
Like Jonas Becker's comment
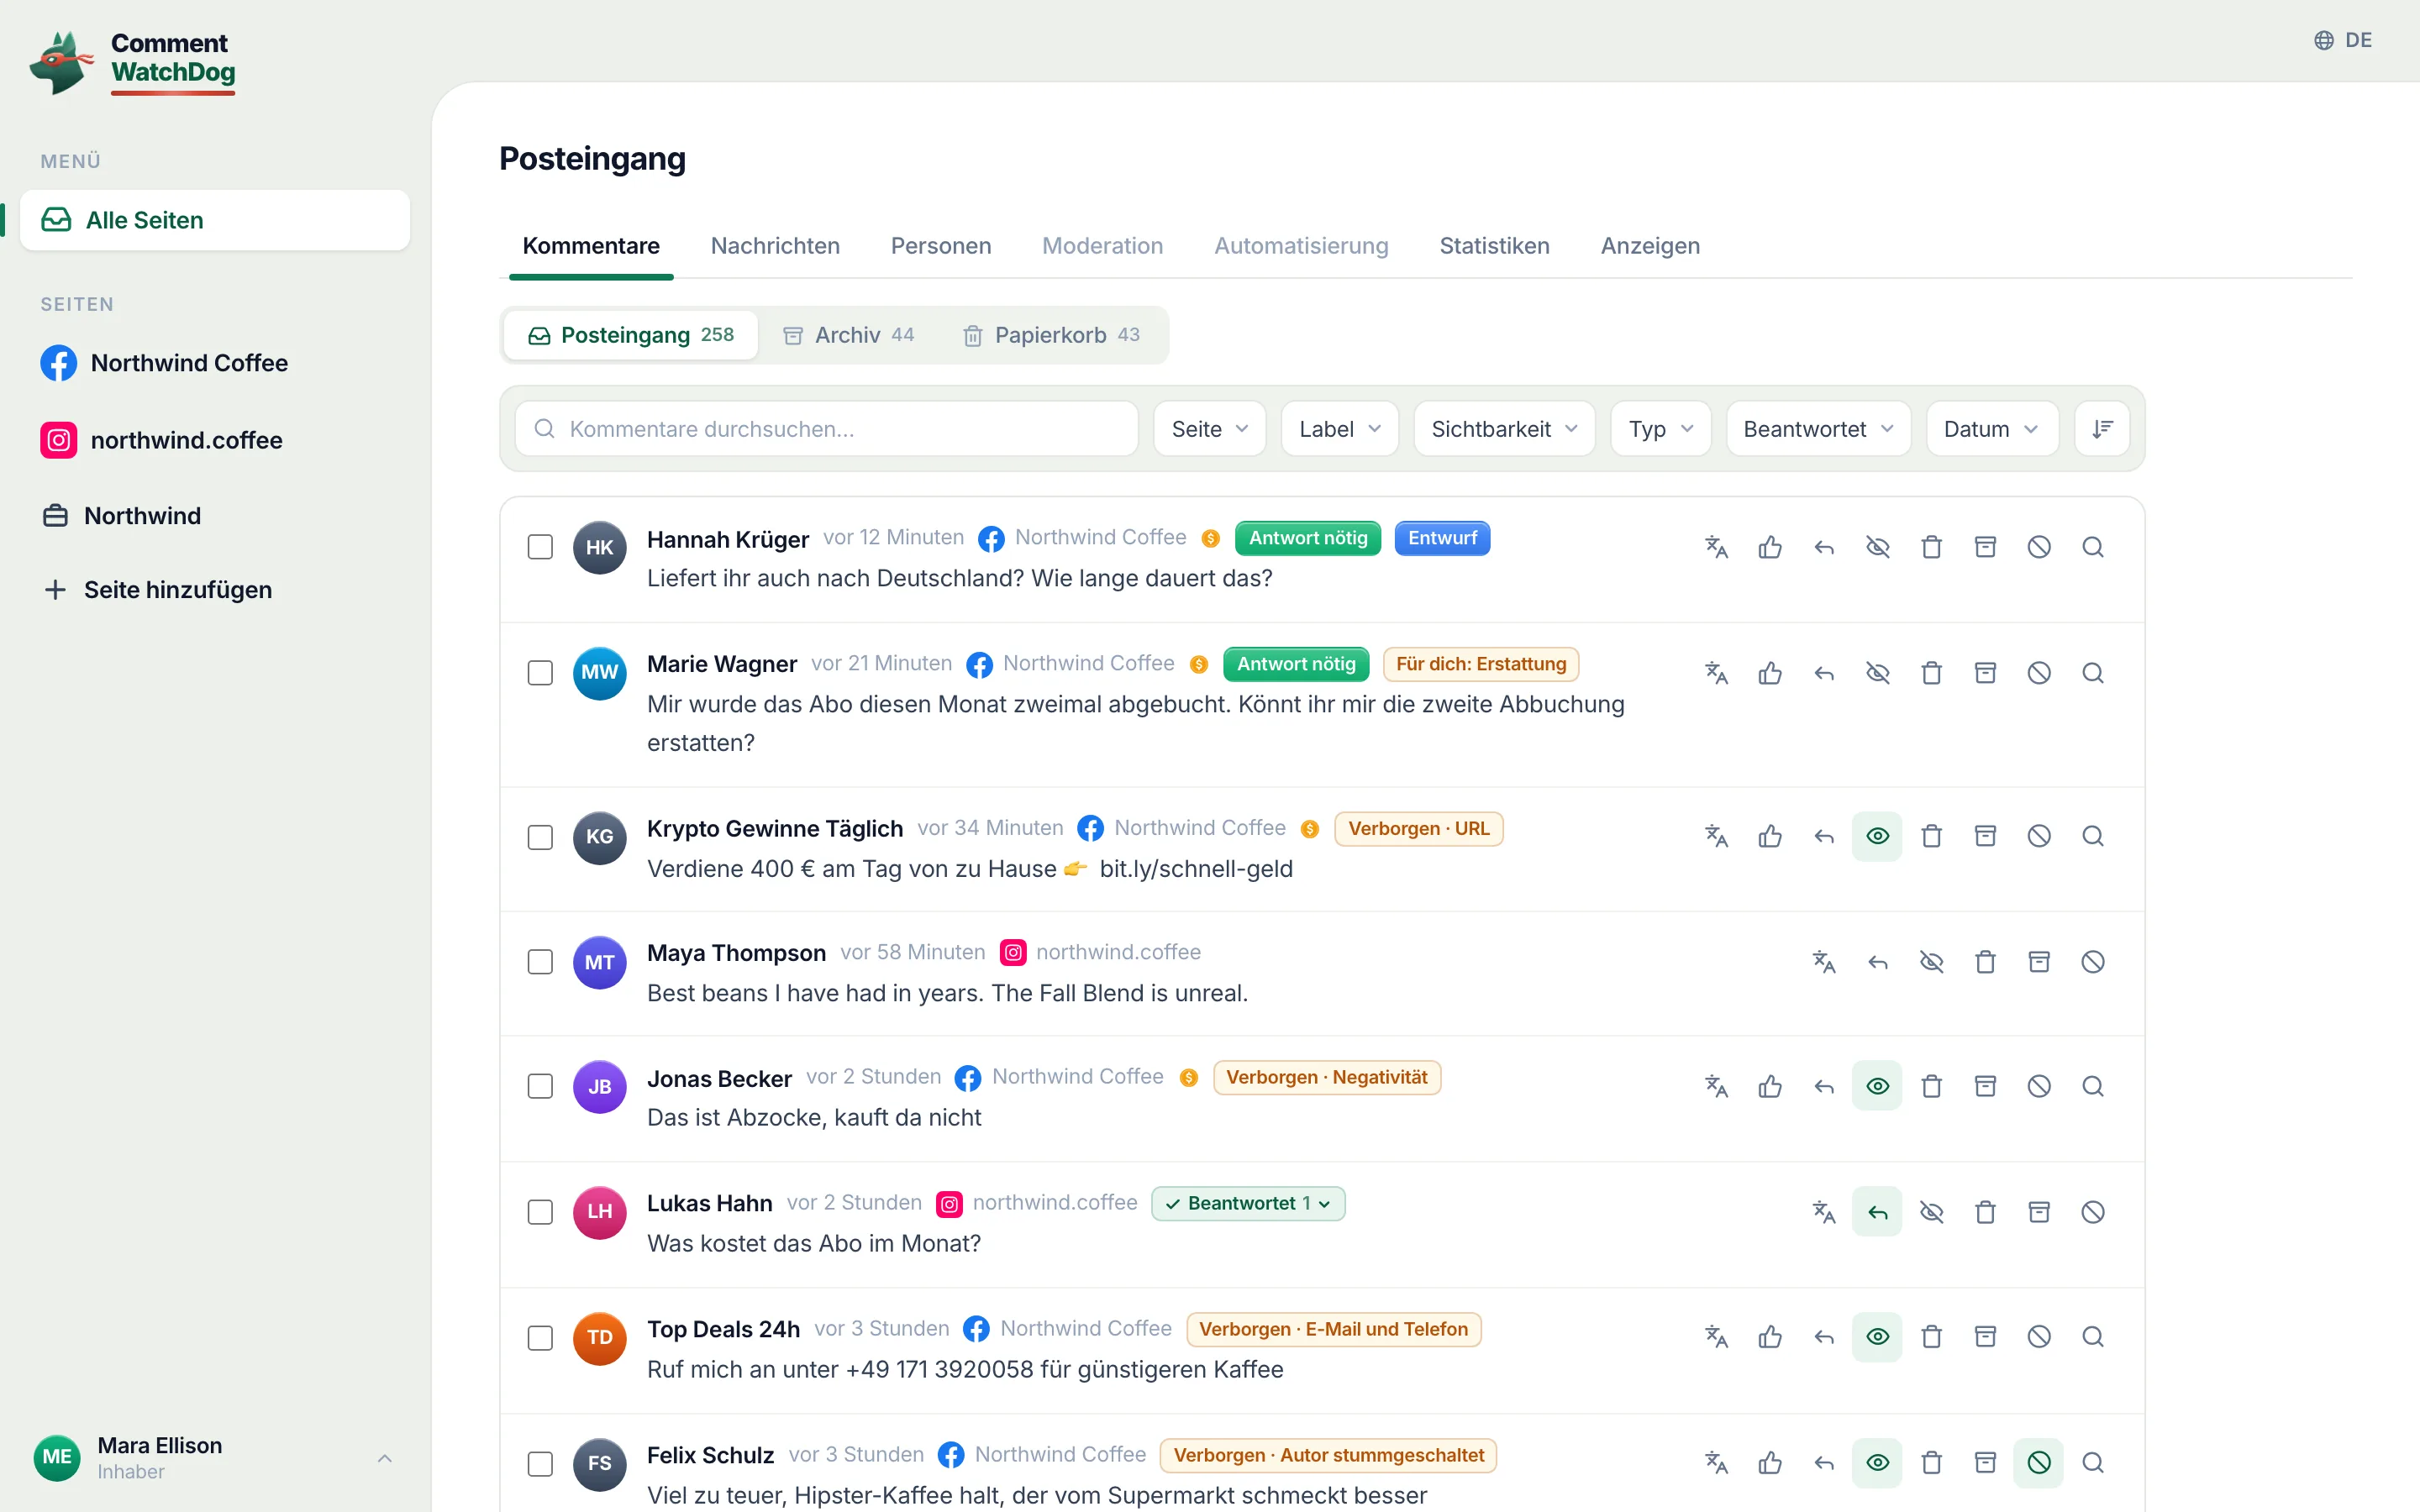coord(1770,1086)
